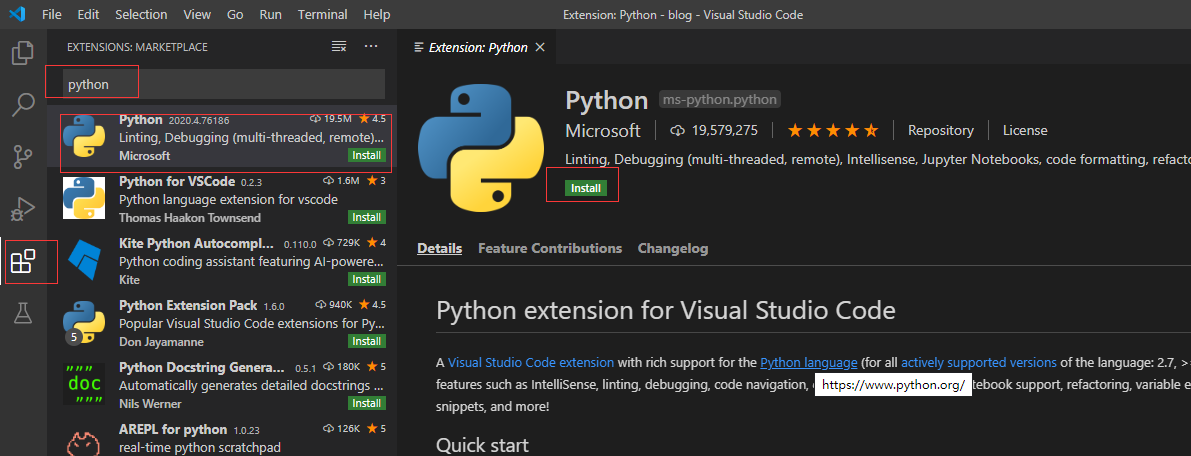Open the Extensions view icon

point(22,262)
